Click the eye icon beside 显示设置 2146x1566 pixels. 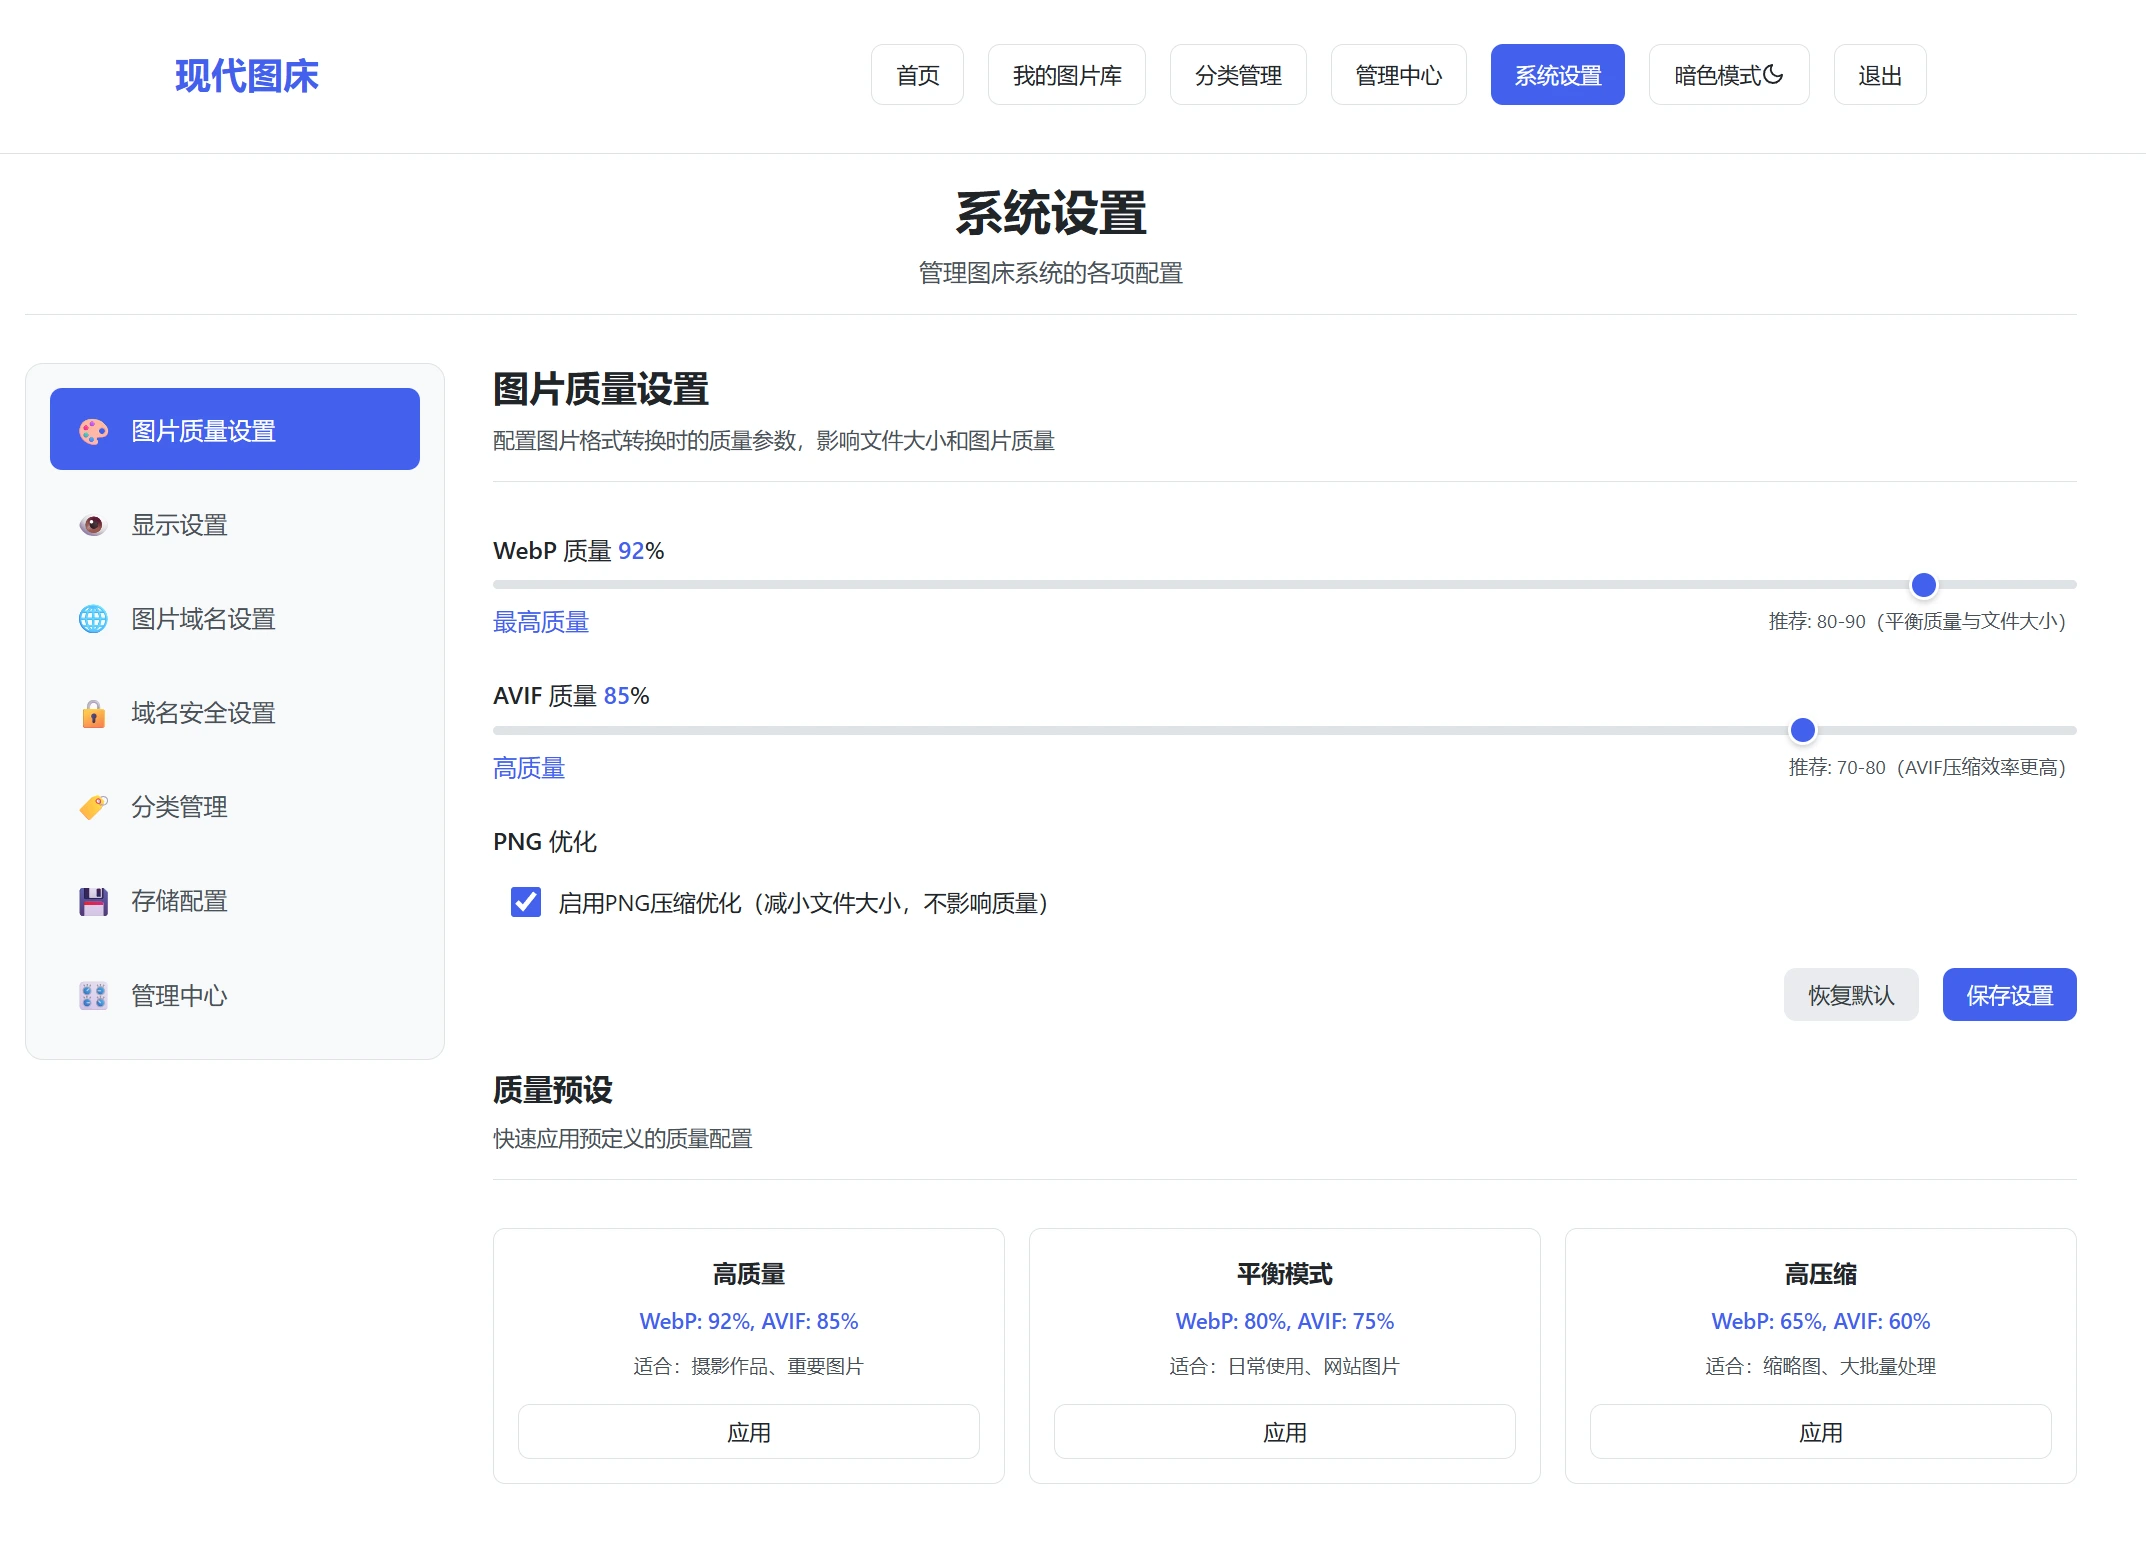pyautogui.click(x=93, y=525)
